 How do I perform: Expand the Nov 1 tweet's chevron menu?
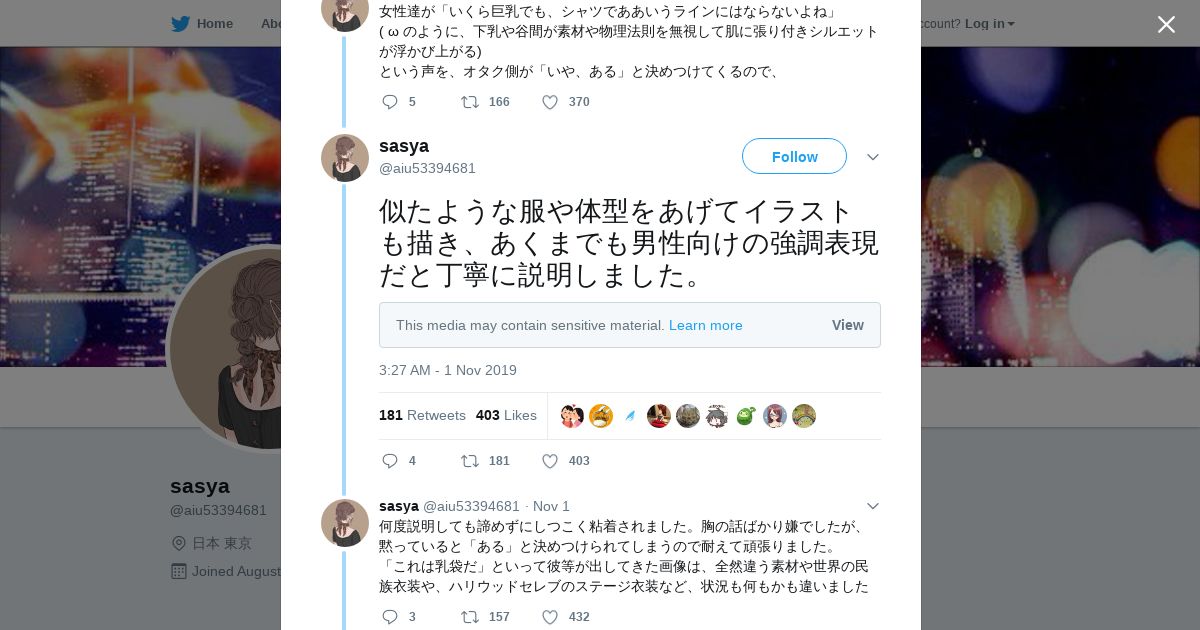click(872, 506)
